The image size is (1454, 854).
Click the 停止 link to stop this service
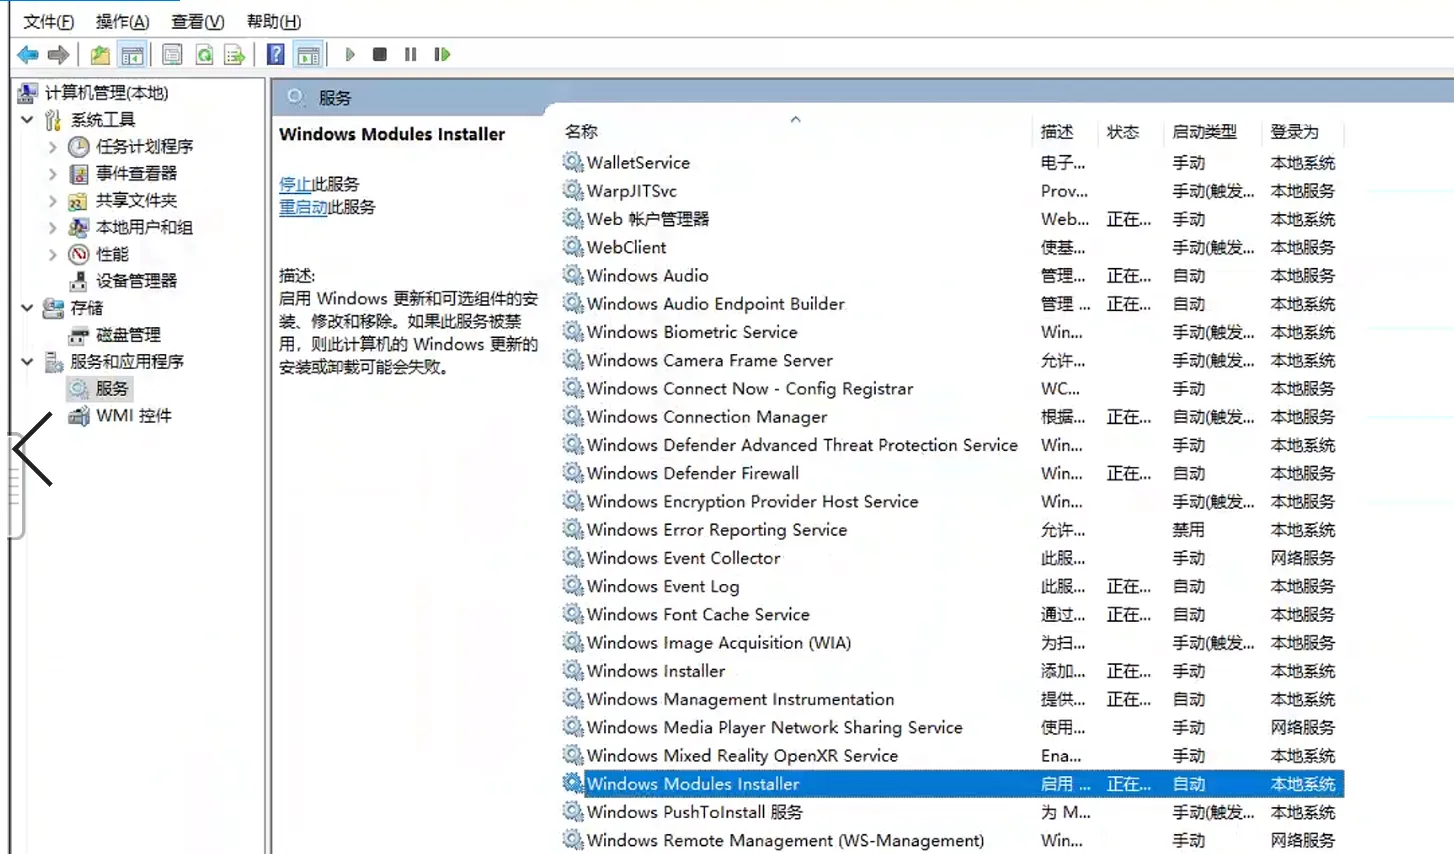(294, 184)
